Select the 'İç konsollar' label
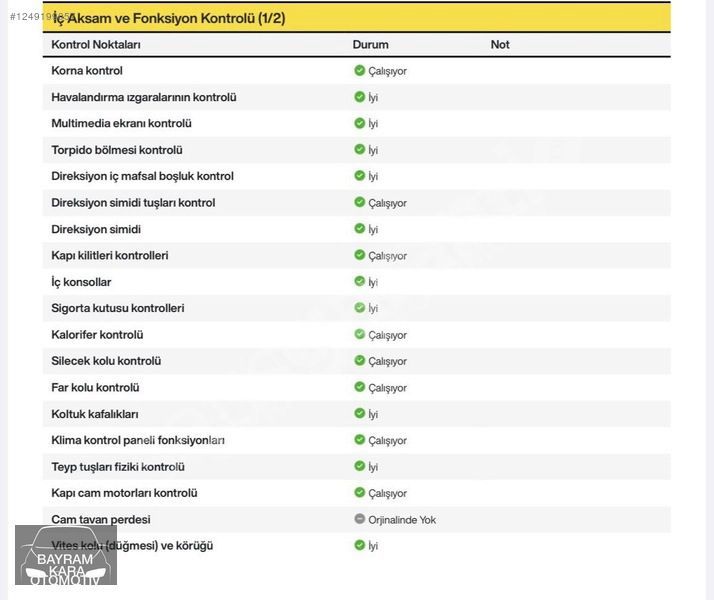The width and height of the screenshot is (714, 600). tap(81, 282)
